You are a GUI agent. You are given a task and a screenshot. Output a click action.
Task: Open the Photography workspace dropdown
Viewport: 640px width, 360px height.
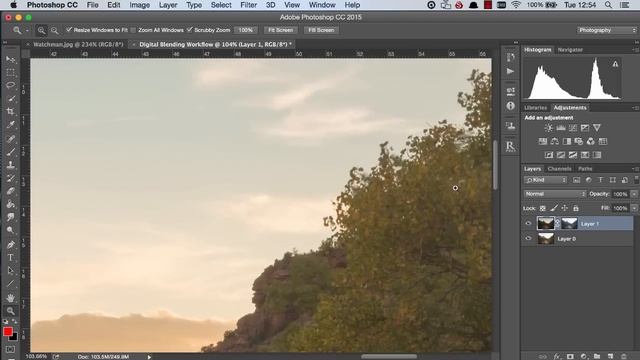(607, 30)
